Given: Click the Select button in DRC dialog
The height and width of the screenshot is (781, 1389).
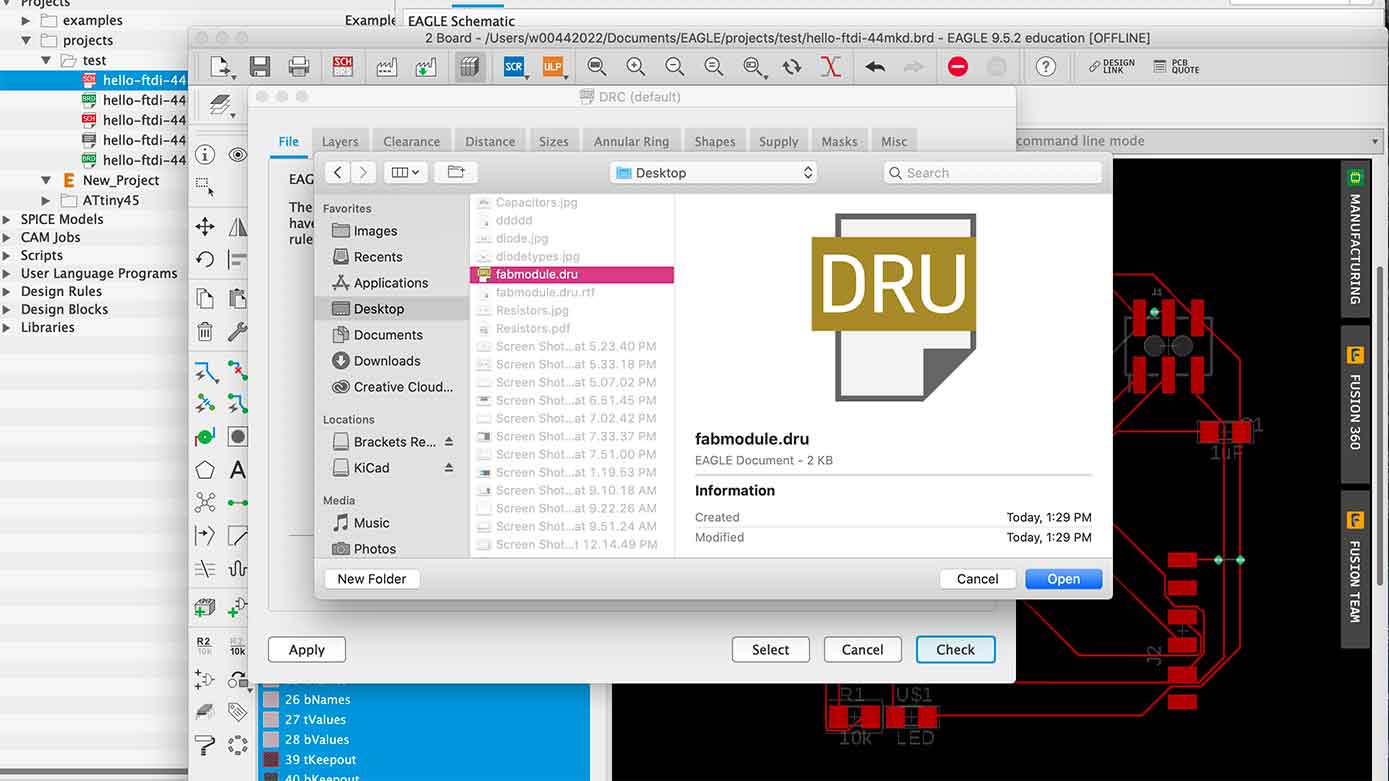Looking at the screenshot, I should point(770,650).
